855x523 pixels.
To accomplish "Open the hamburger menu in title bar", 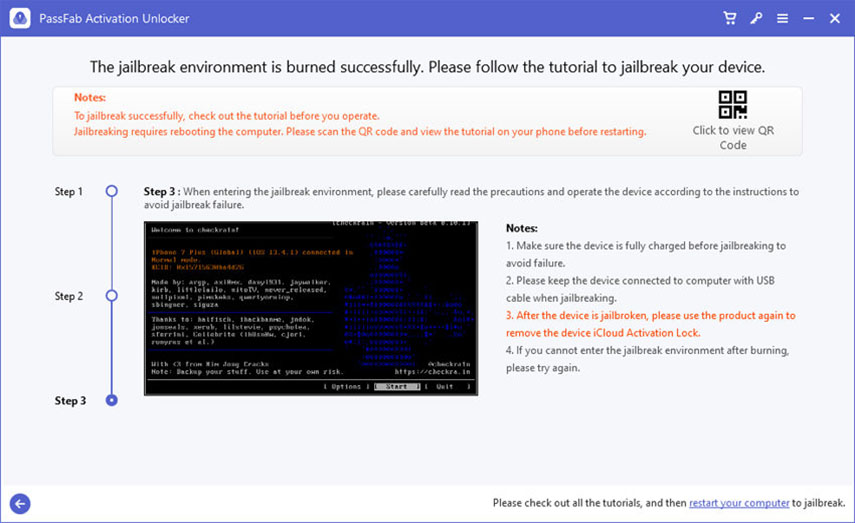I will click(782, 18).
